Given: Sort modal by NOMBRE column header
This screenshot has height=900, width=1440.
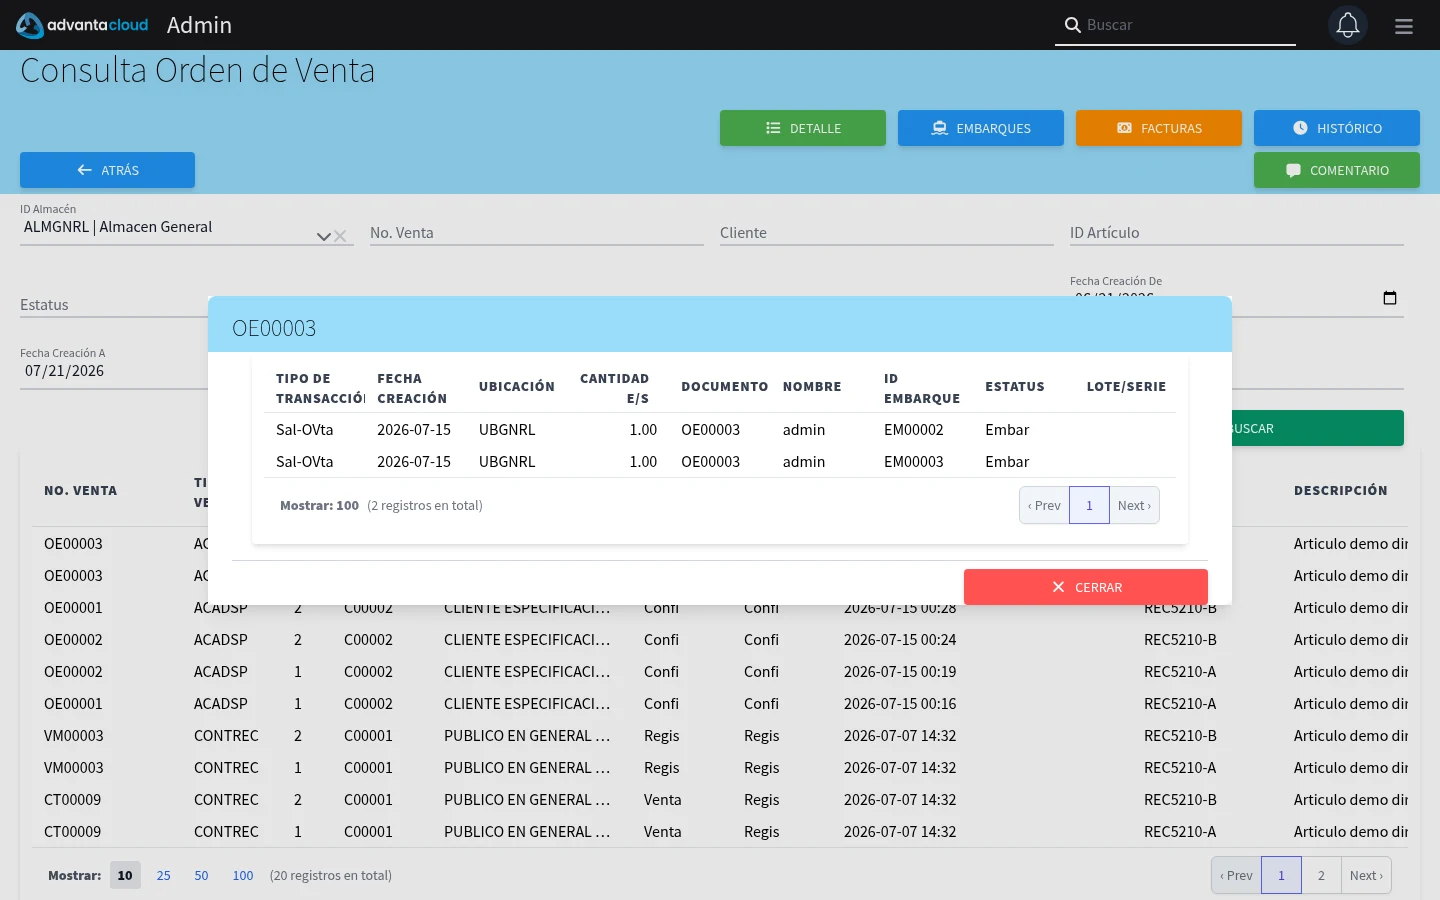Looking at the screenshot, I should click(812, 386).
